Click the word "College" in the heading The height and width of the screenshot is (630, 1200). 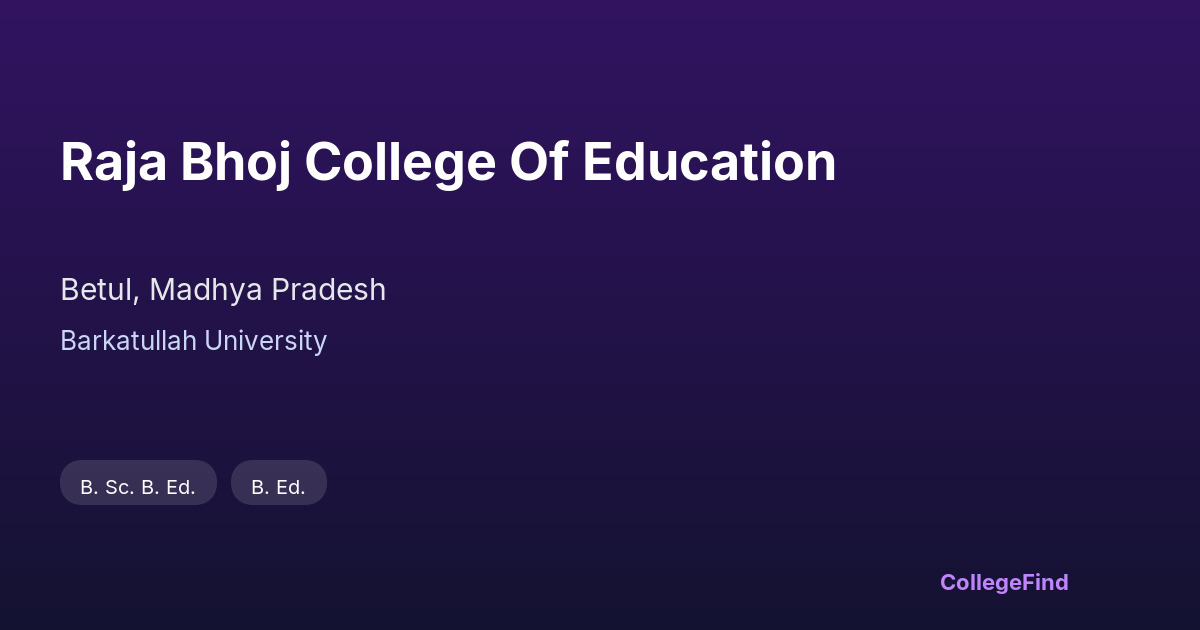pyautogui.click(x=400, y=162)
